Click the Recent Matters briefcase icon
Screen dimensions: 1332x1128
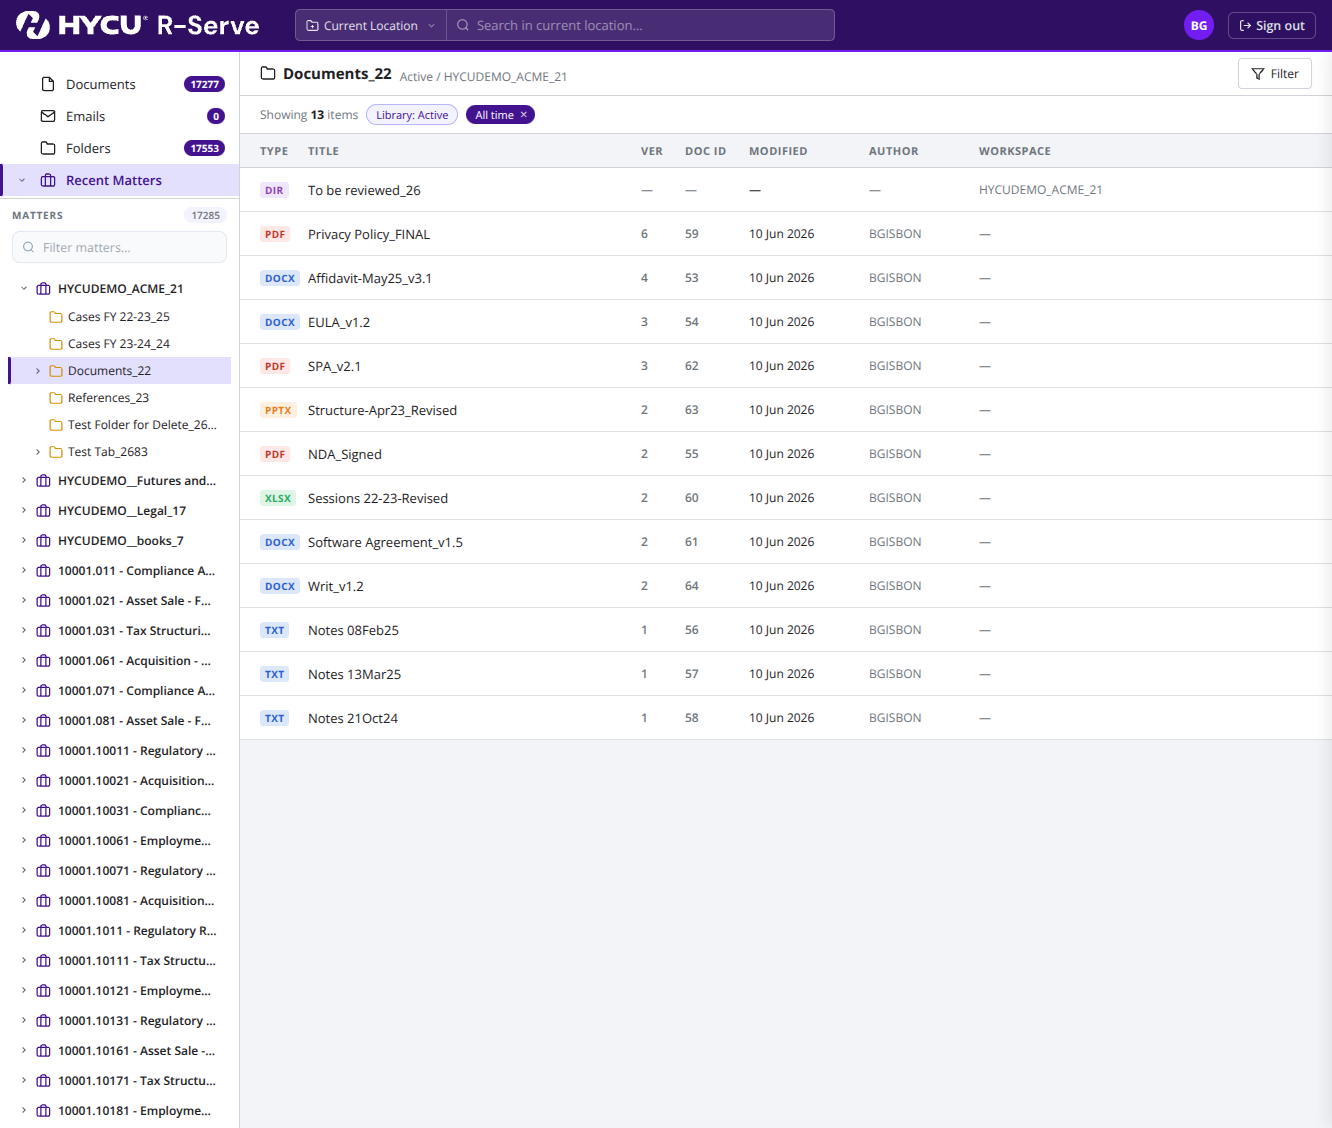click(x=48, y=180)
